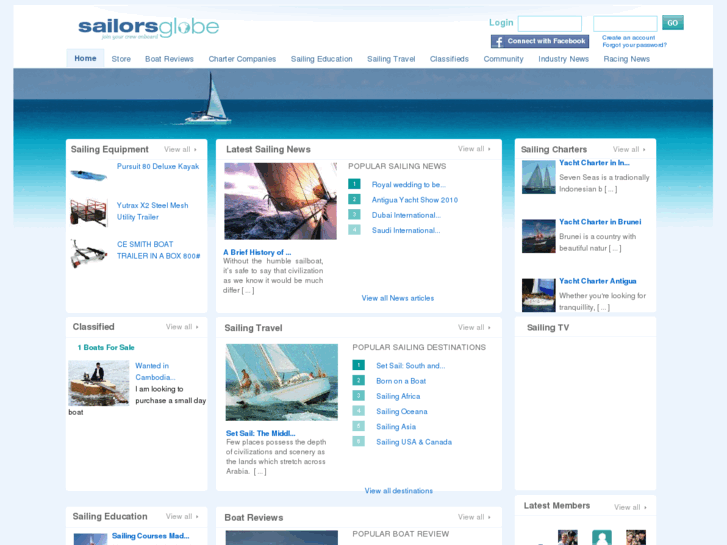Open the Store menu item

[x=121, y=59]
